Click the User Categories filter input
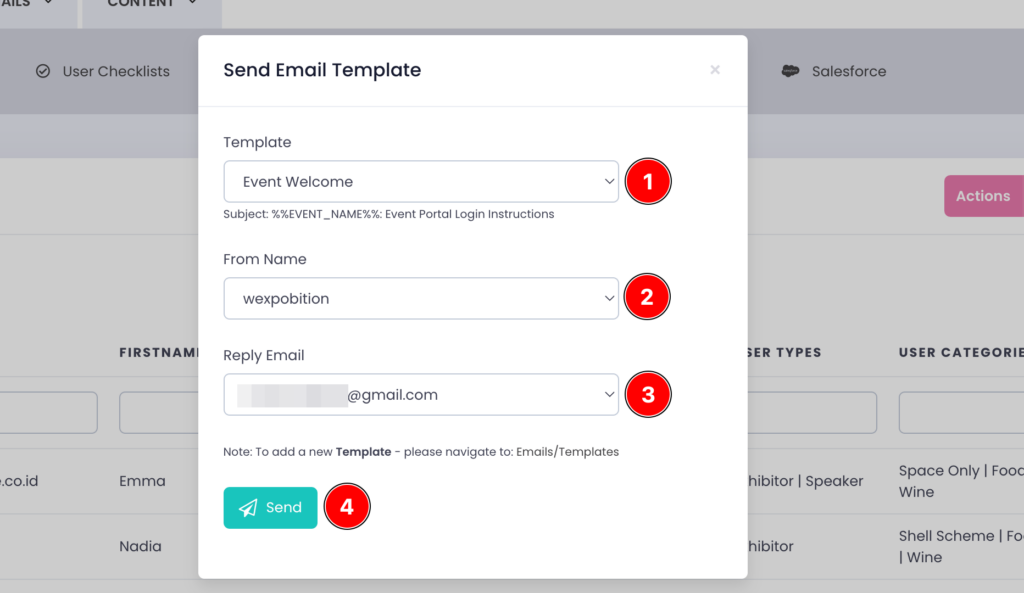This screenshot has height=593, width=1024. click(x=960, y=412)
